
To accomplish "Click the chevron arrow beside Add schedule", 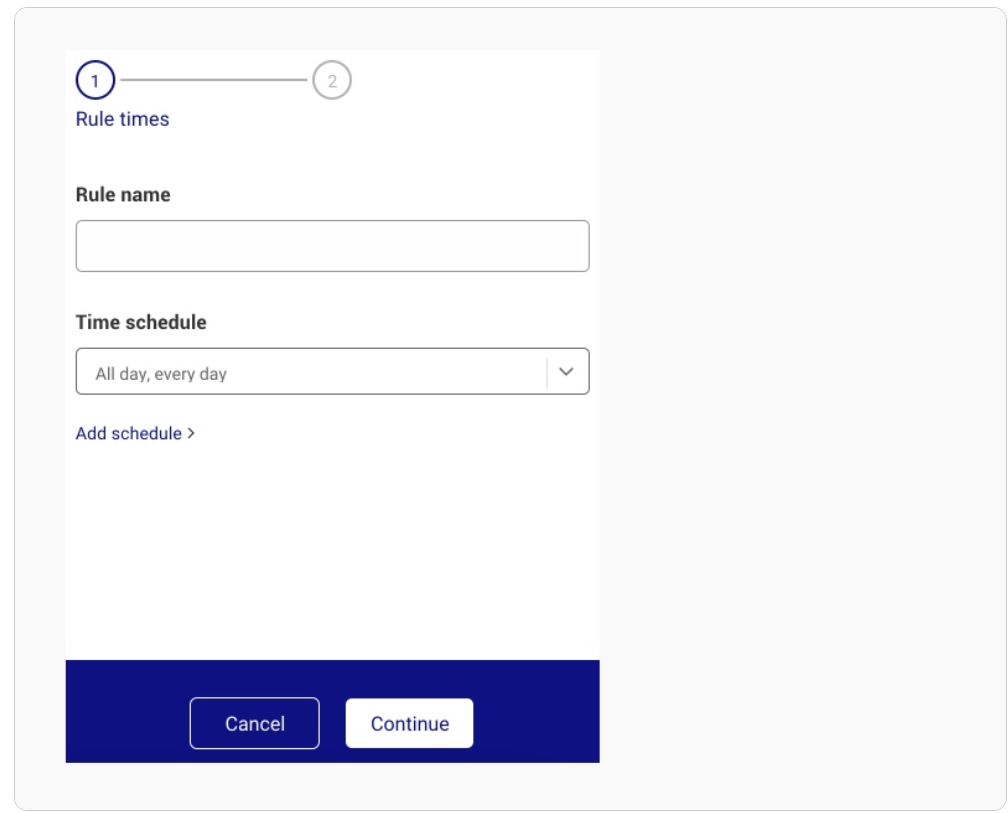I will pos(191,434).
